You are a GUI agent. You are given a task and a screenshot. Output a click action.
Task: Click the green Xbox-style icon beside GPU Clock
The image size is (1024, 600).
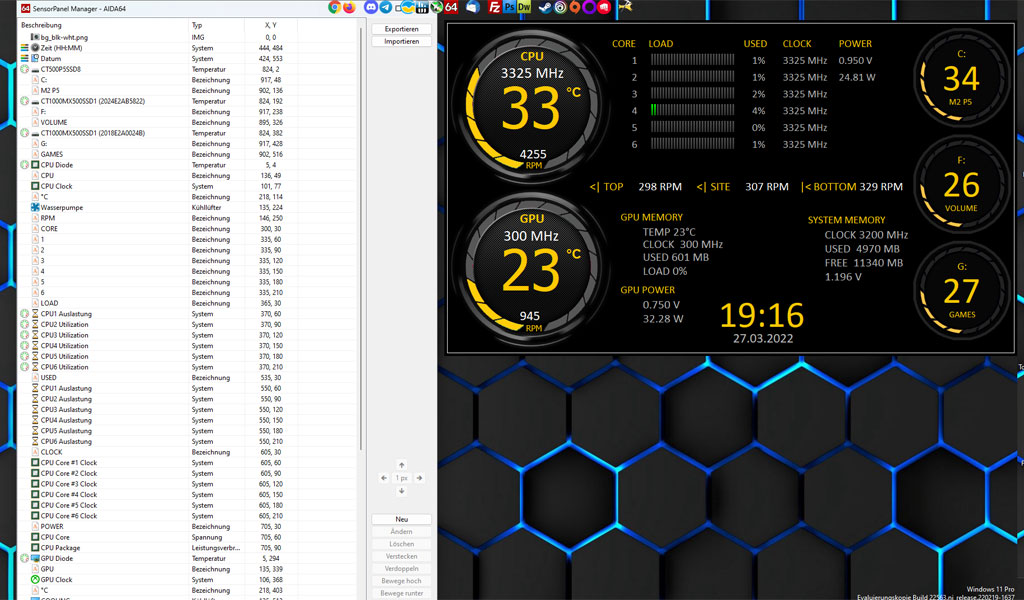coord(35,579)
